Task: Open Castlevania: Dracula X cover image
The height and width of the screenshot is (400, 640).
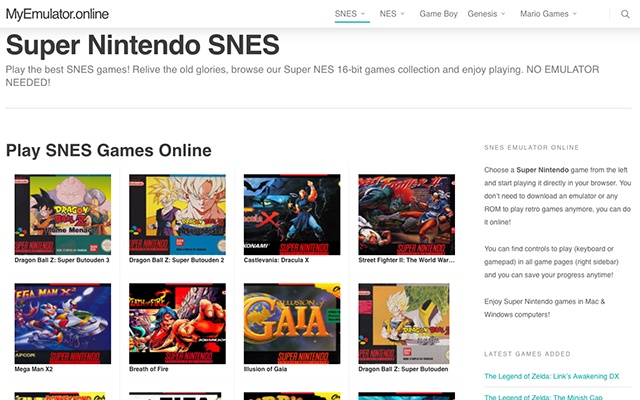Action: tap(292, 214)
